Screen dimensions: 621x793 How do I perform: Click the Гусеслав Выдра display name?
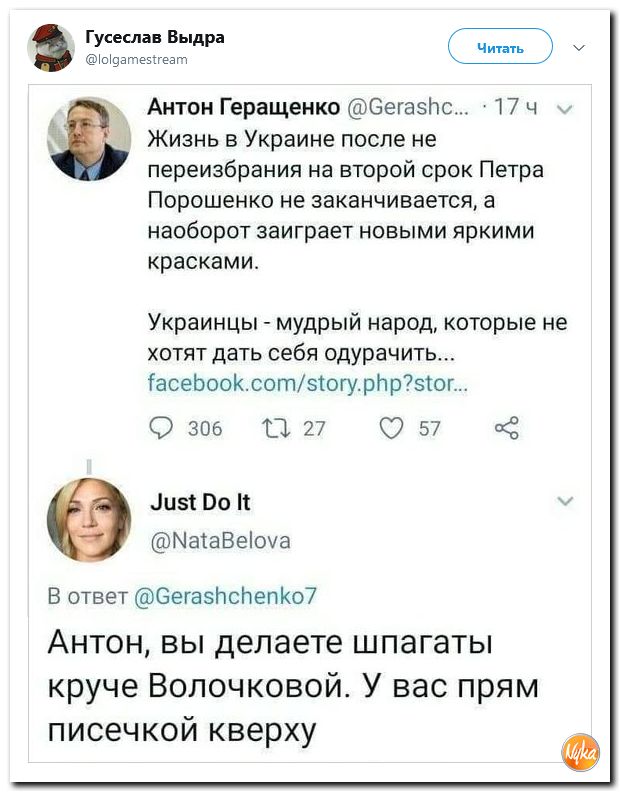[155, 37]
